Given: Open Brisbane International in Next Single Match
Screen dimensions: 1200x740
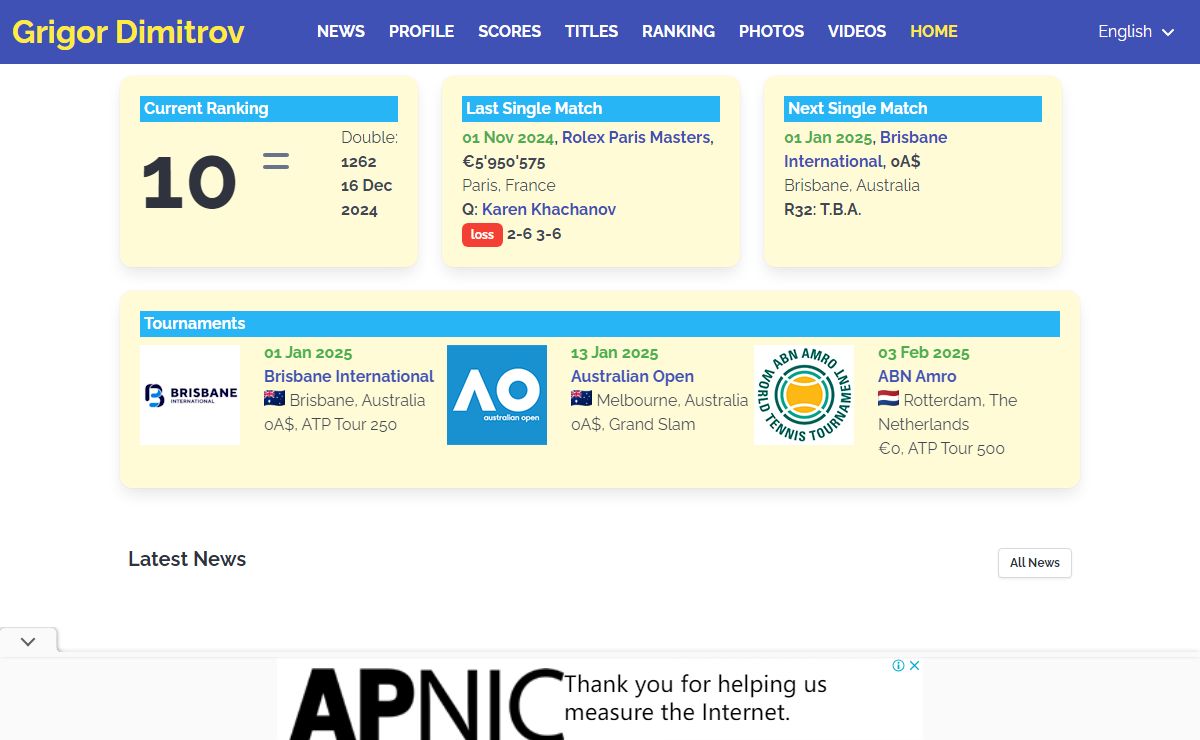Looking at the screenshot, I should click(x=866, y=149).
